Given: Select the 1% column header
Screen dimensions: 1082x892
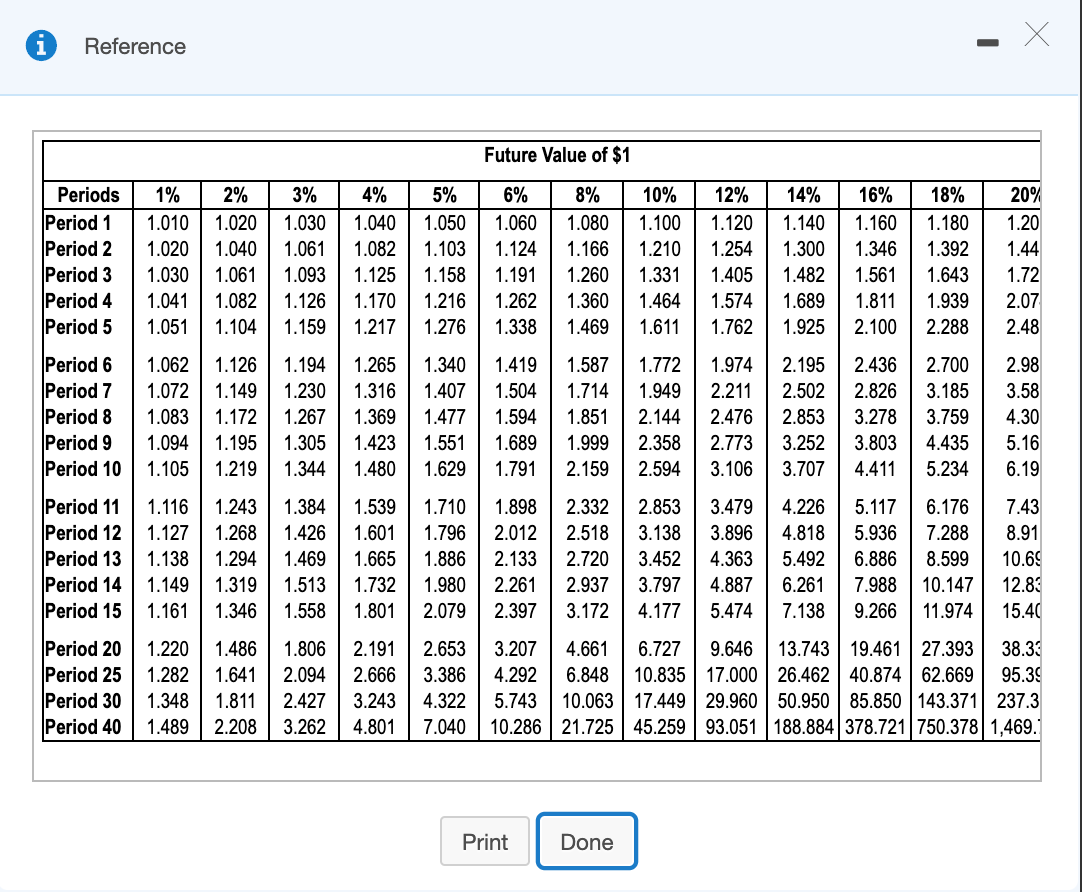Looking at the screenshot, I should click(167, 195).
